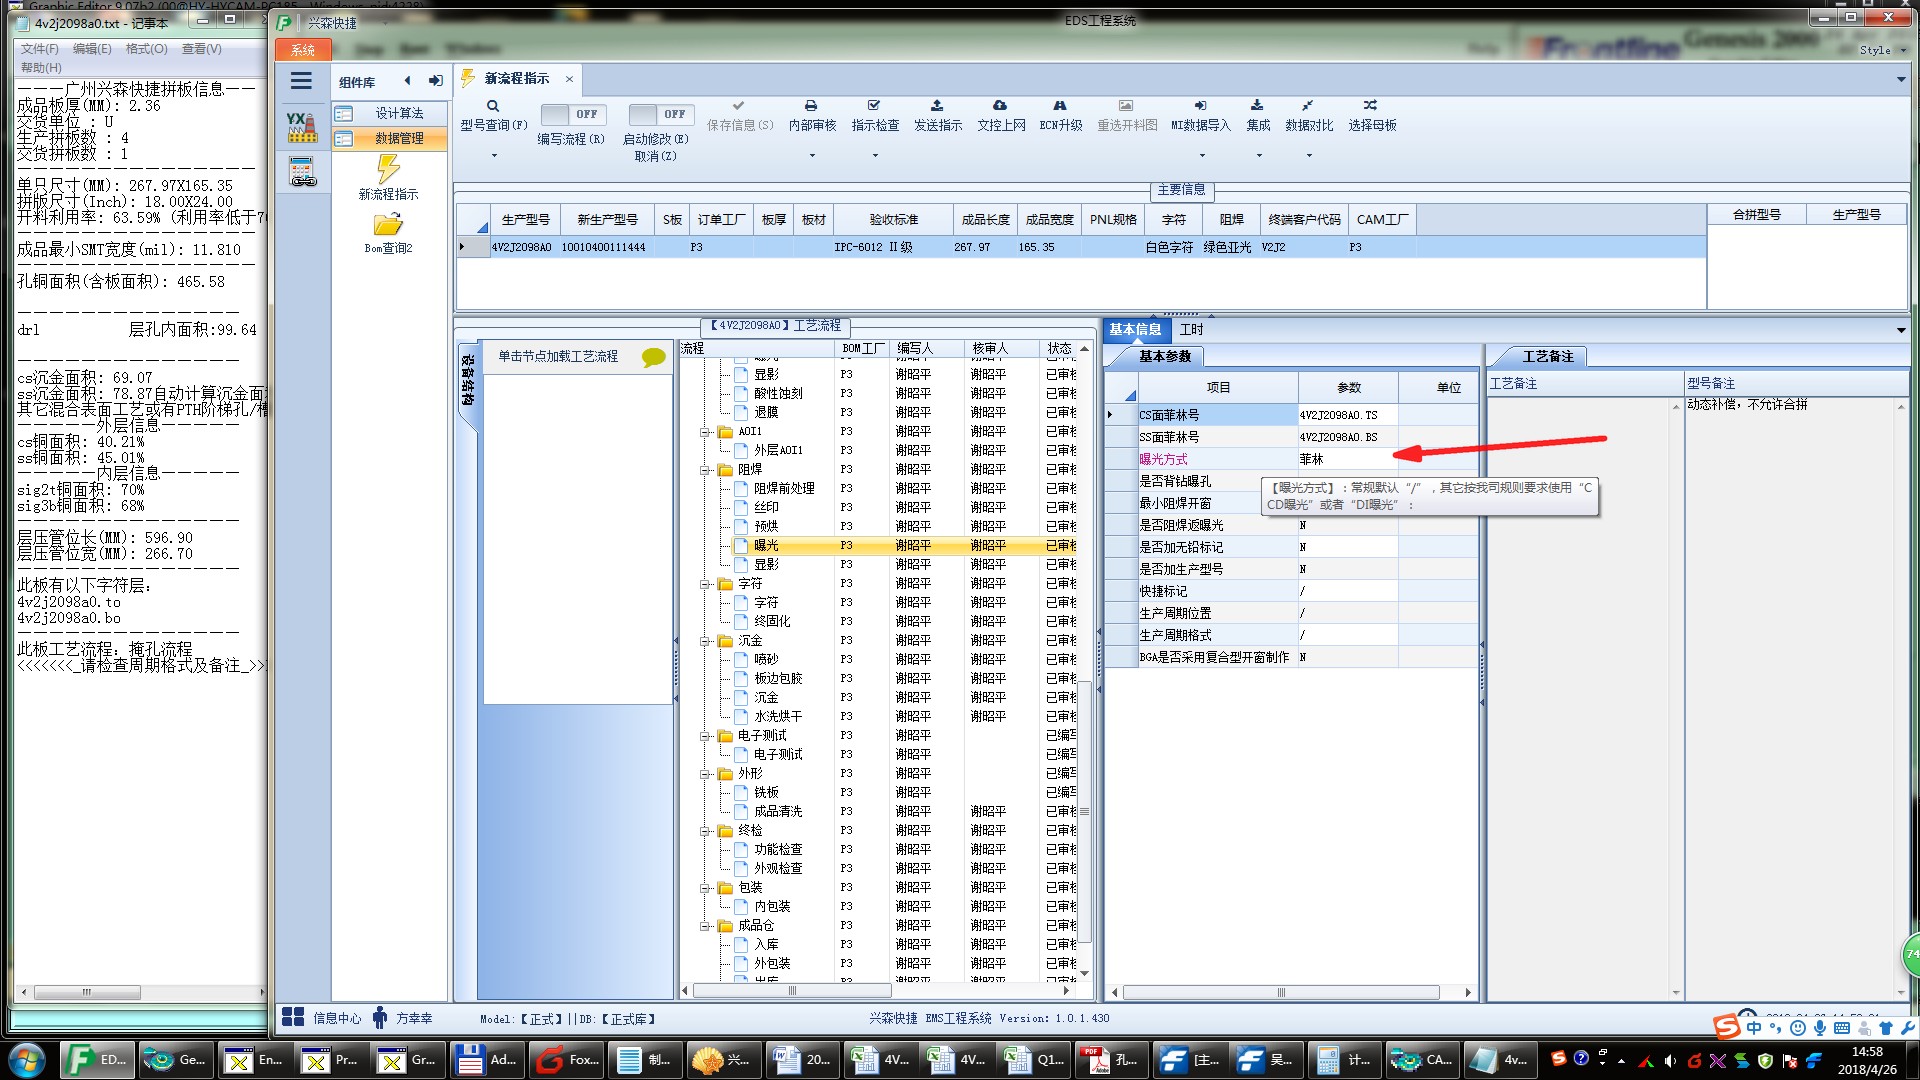Image resolution: width=1920 pixels, height=1080 pixels.
Task: Collapse the 阻焊 tree folder
Action: (x=705, y=469)
